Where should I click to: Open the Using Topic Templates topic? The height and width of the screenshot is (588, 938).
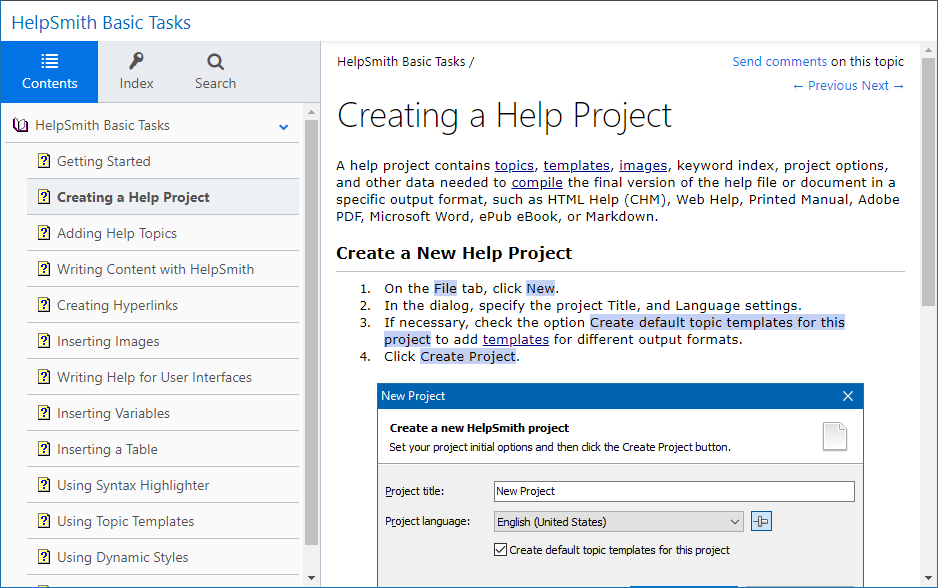163,521
